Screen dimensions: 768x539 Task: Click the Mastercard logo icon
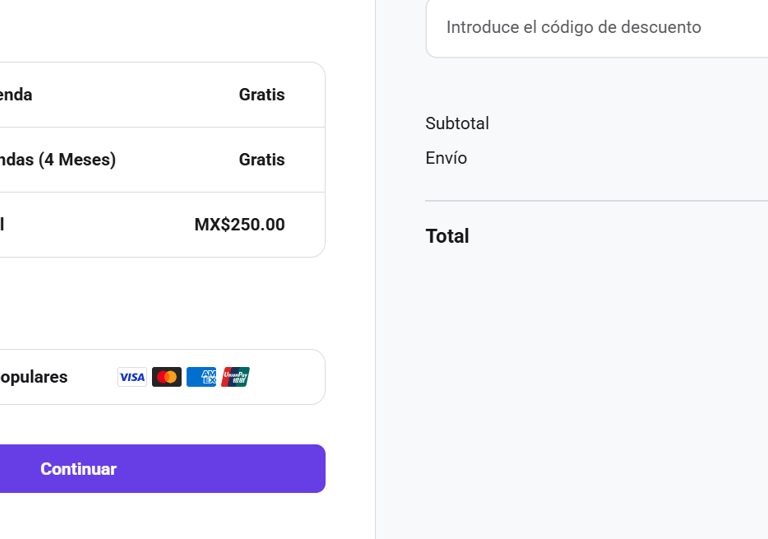pyautogui.click(x=167, y=377)
